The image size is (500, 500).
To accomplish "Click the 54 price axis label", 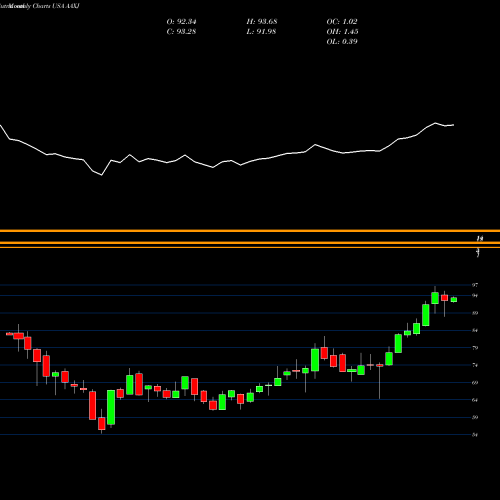I will coord(475,435).
